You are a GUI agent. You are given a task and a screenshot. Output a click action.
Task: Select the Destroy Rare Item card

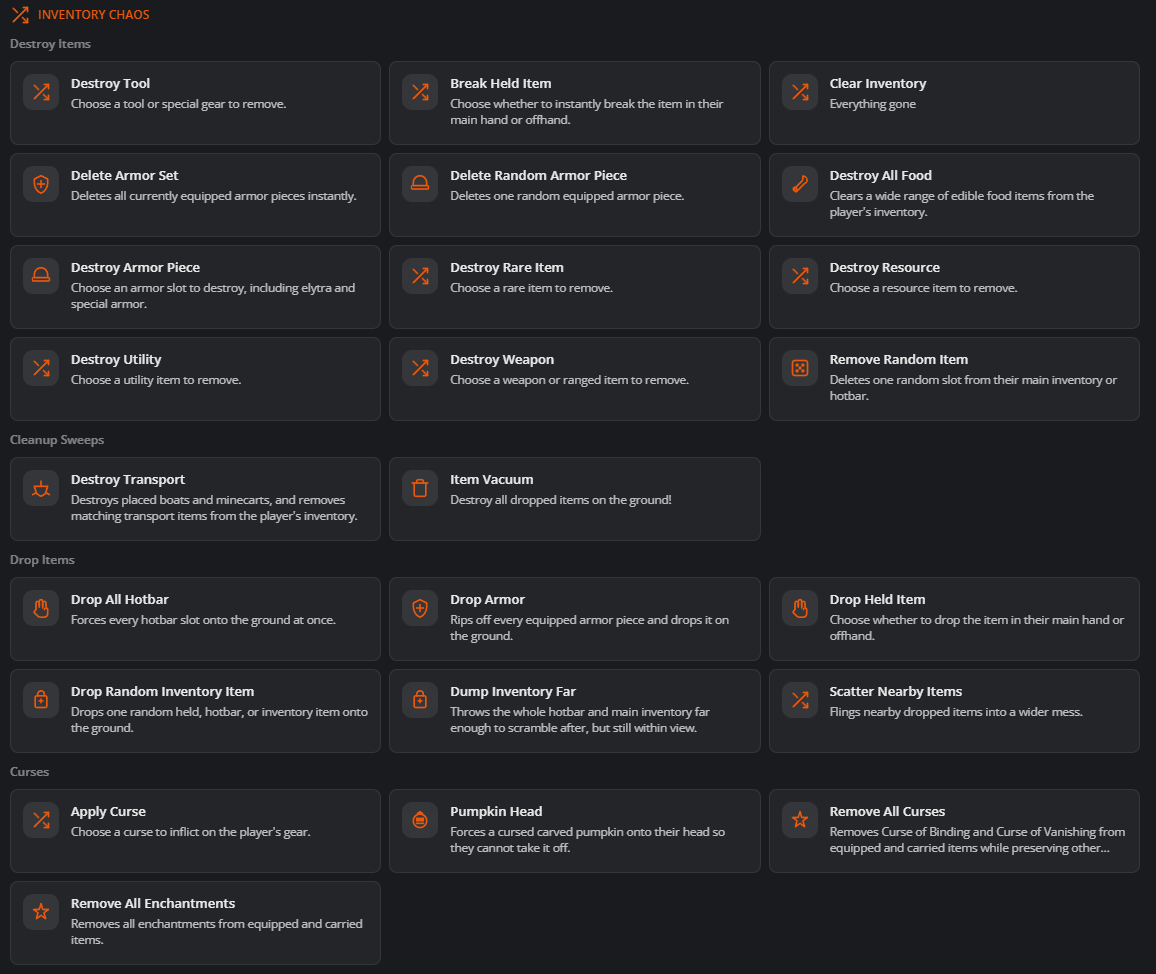coord(575,287)
